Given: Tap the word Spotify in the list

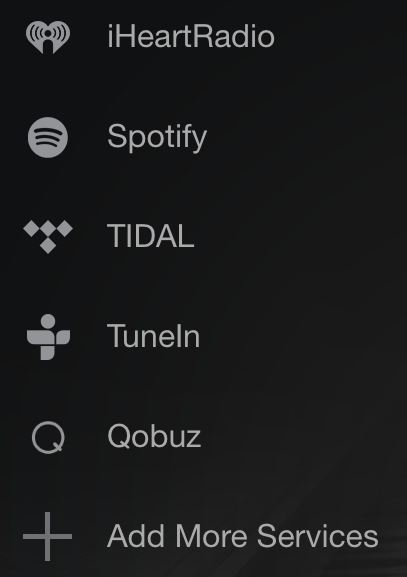Looking at the screenshot, I should coord(157,137).
